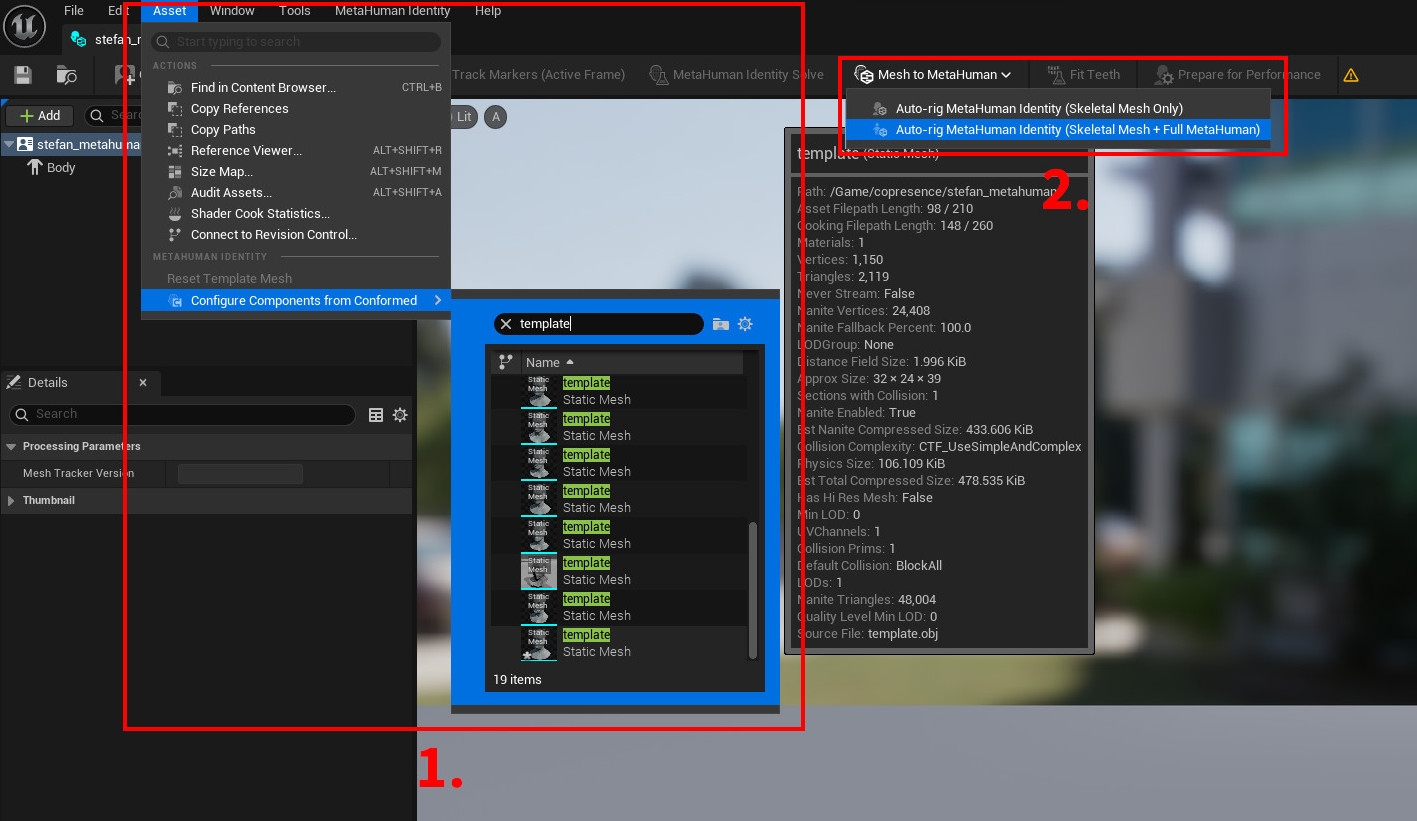
Task: Open the Mesh to MetaHuman dropdown
Action: [x=933, y=75]
